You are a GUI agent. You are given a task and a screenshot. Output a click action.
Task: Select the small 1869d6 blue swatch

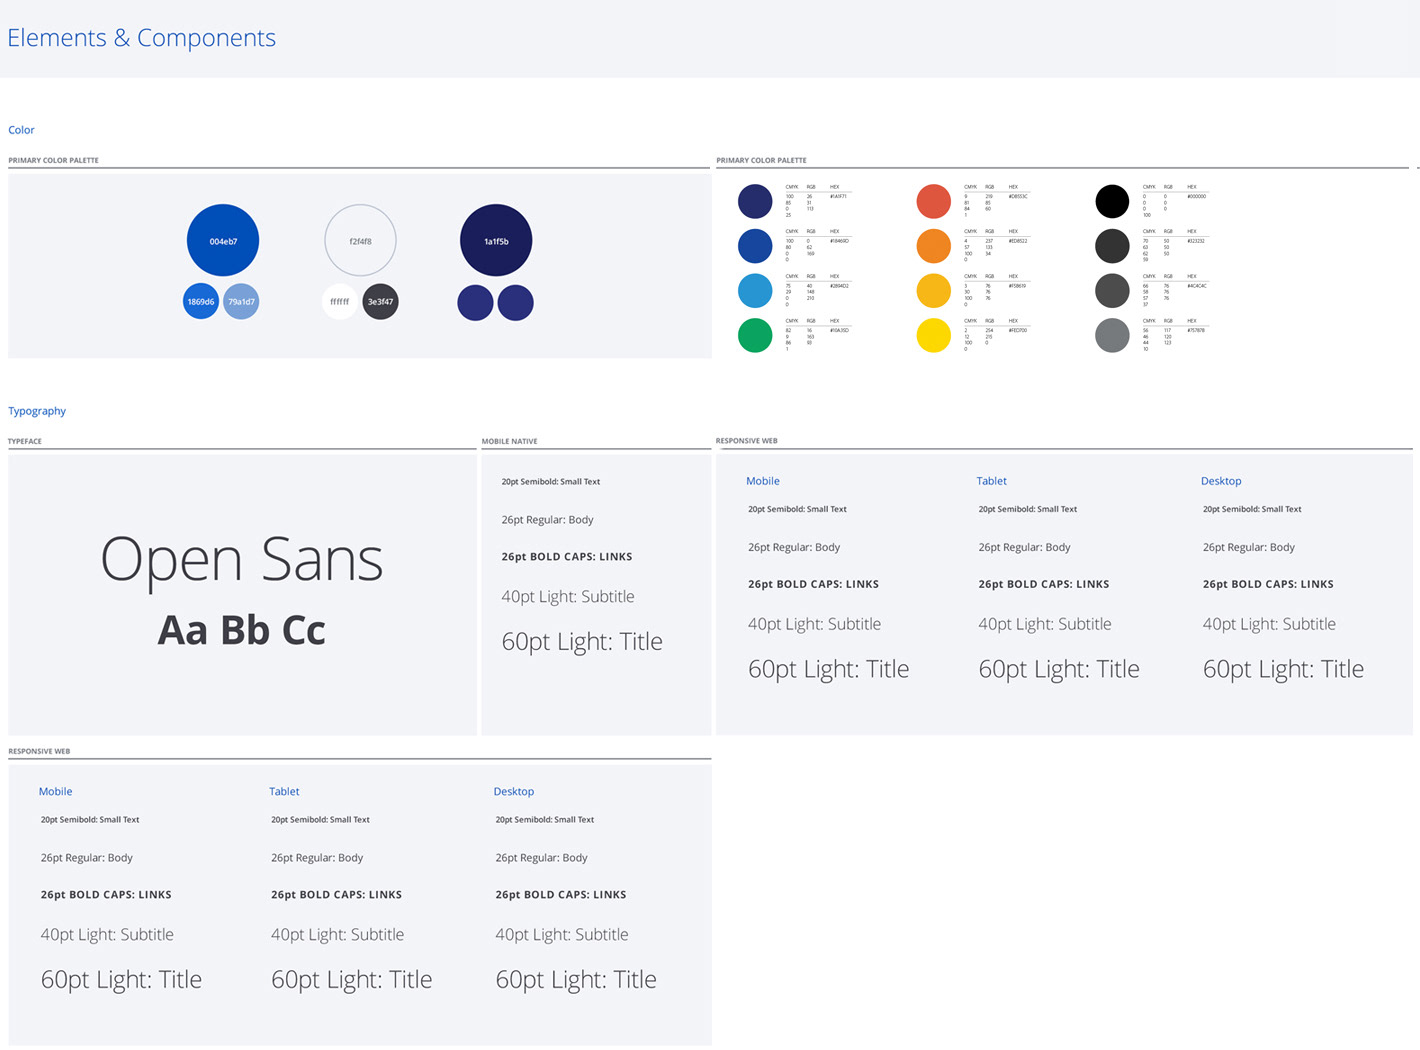point(201,301)
